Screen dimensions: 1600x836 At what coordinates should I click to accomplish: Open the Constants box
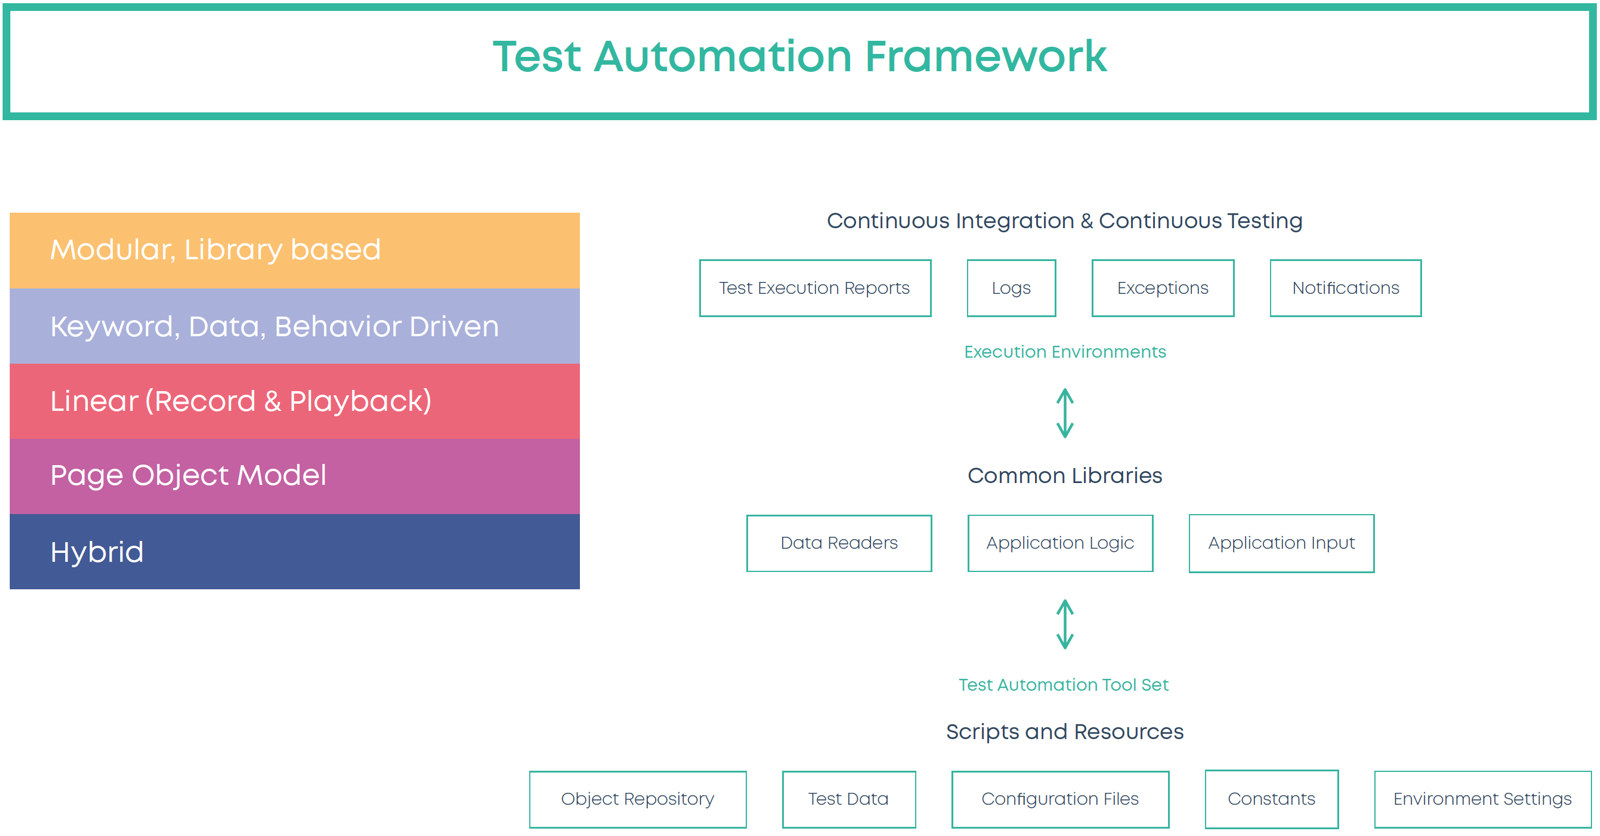click(1271, 799)
